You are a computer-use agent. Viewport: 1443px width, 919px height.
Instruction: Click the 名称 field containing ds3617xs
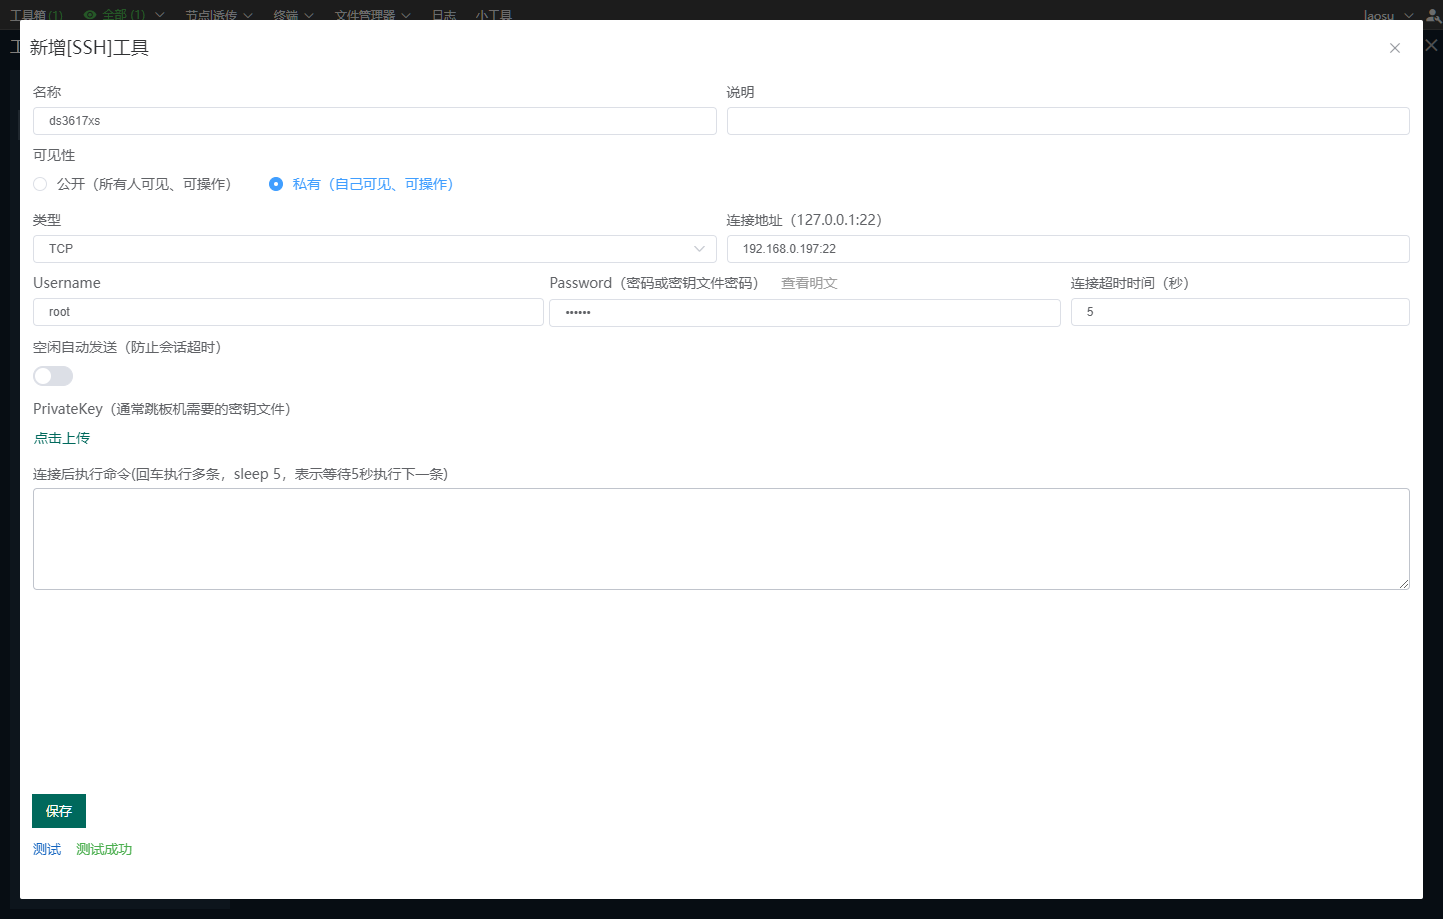(x=374, y=120)
